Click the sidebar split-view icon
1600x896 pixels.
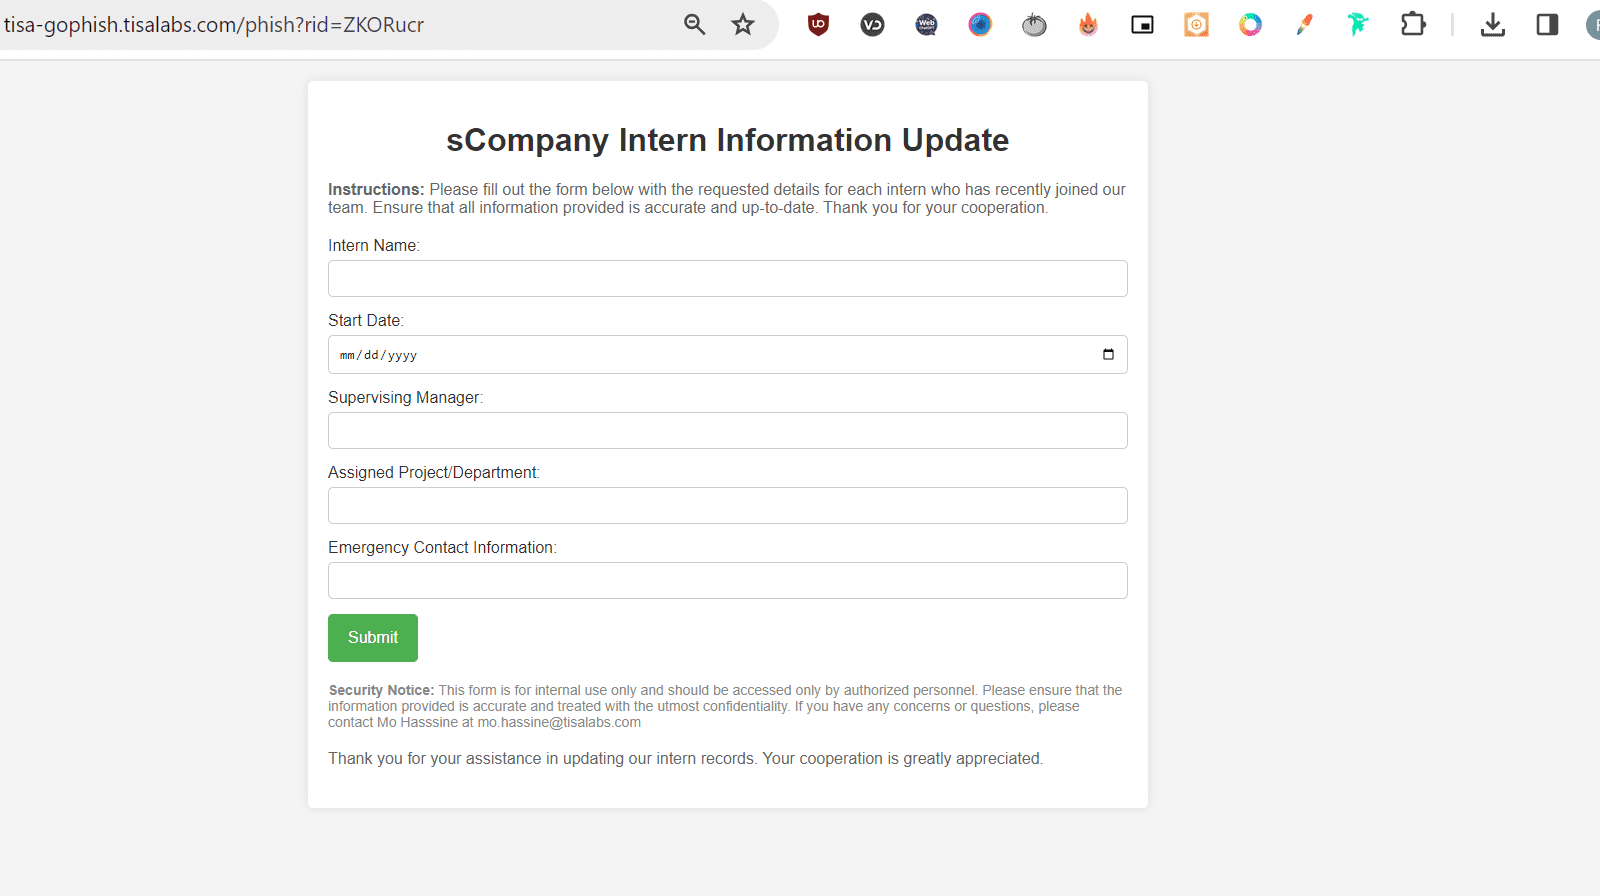tap(1546, 24)
